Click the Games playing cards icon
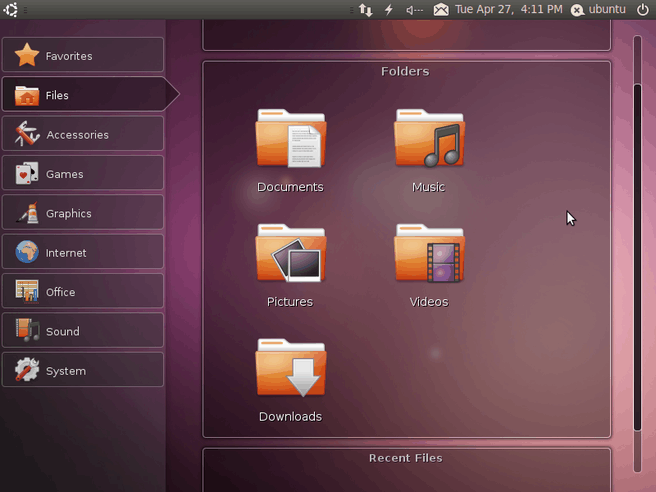The height and width of the screenshot is (492, 656). (27, 173)
